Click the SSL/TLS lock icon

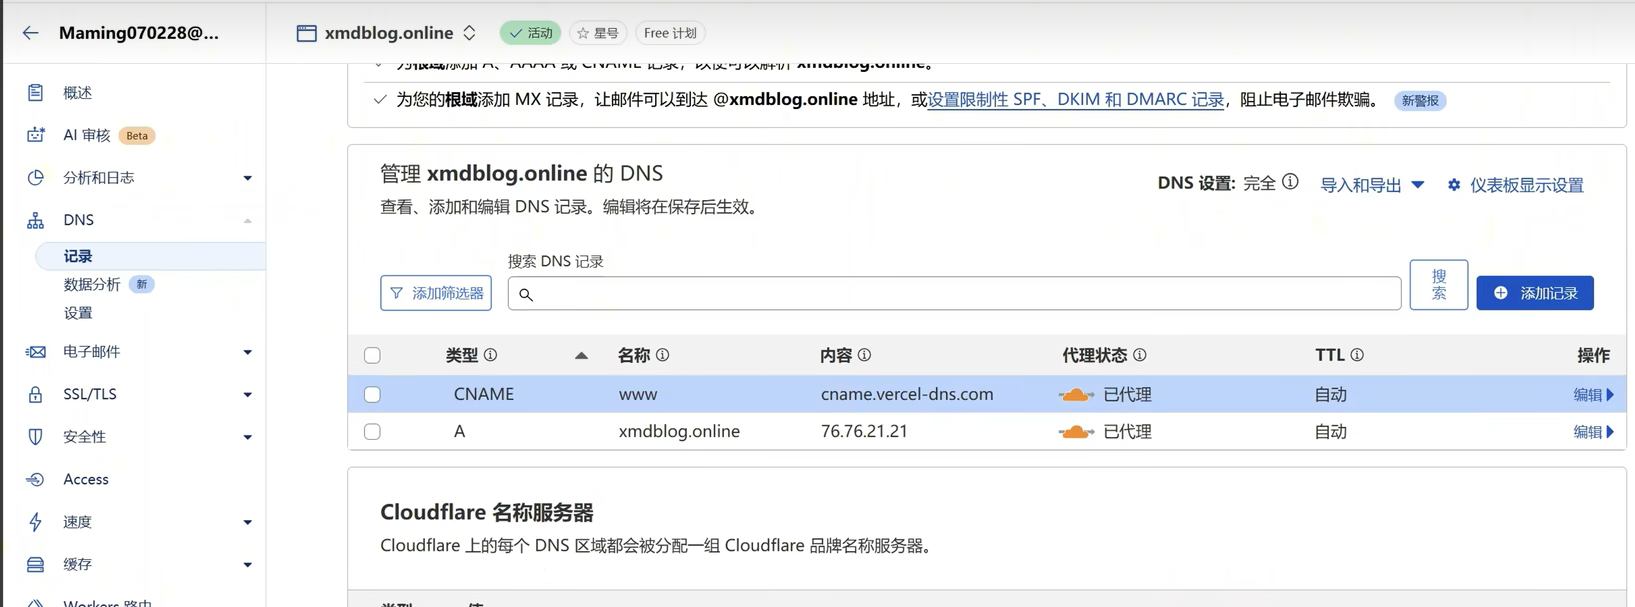36,394
